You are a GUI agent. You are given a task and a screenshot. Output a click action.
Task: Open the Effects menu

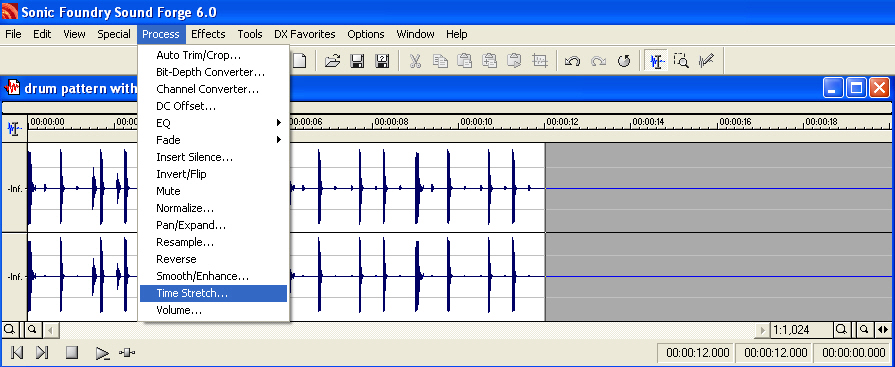coord(208,34)
